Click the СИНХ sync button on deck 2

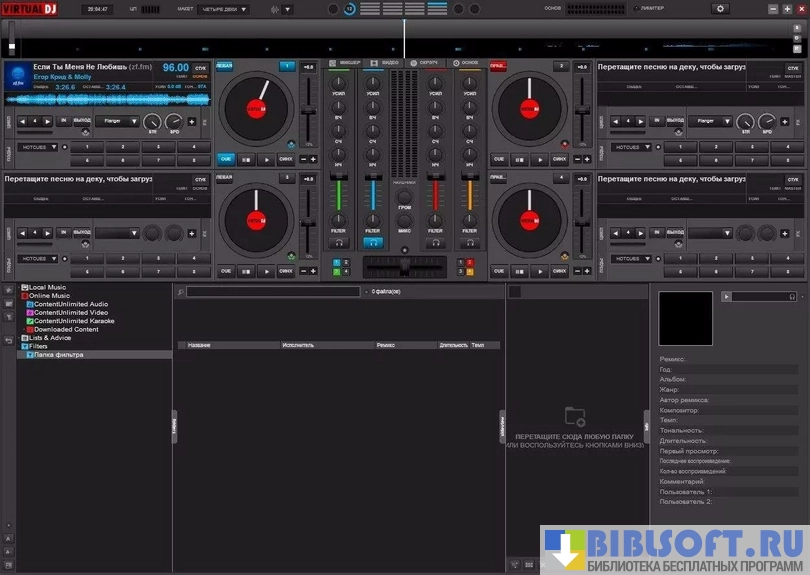(559, 159)
